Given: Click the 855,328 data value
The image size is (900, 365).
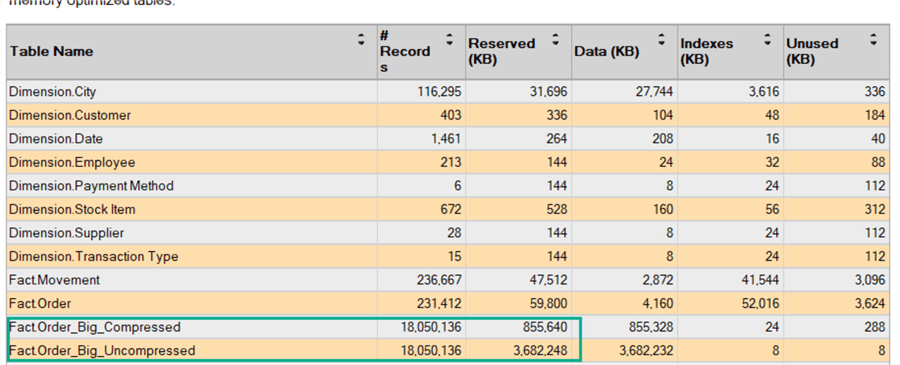Looking at the screenshot, I should (x=651, y=327).
